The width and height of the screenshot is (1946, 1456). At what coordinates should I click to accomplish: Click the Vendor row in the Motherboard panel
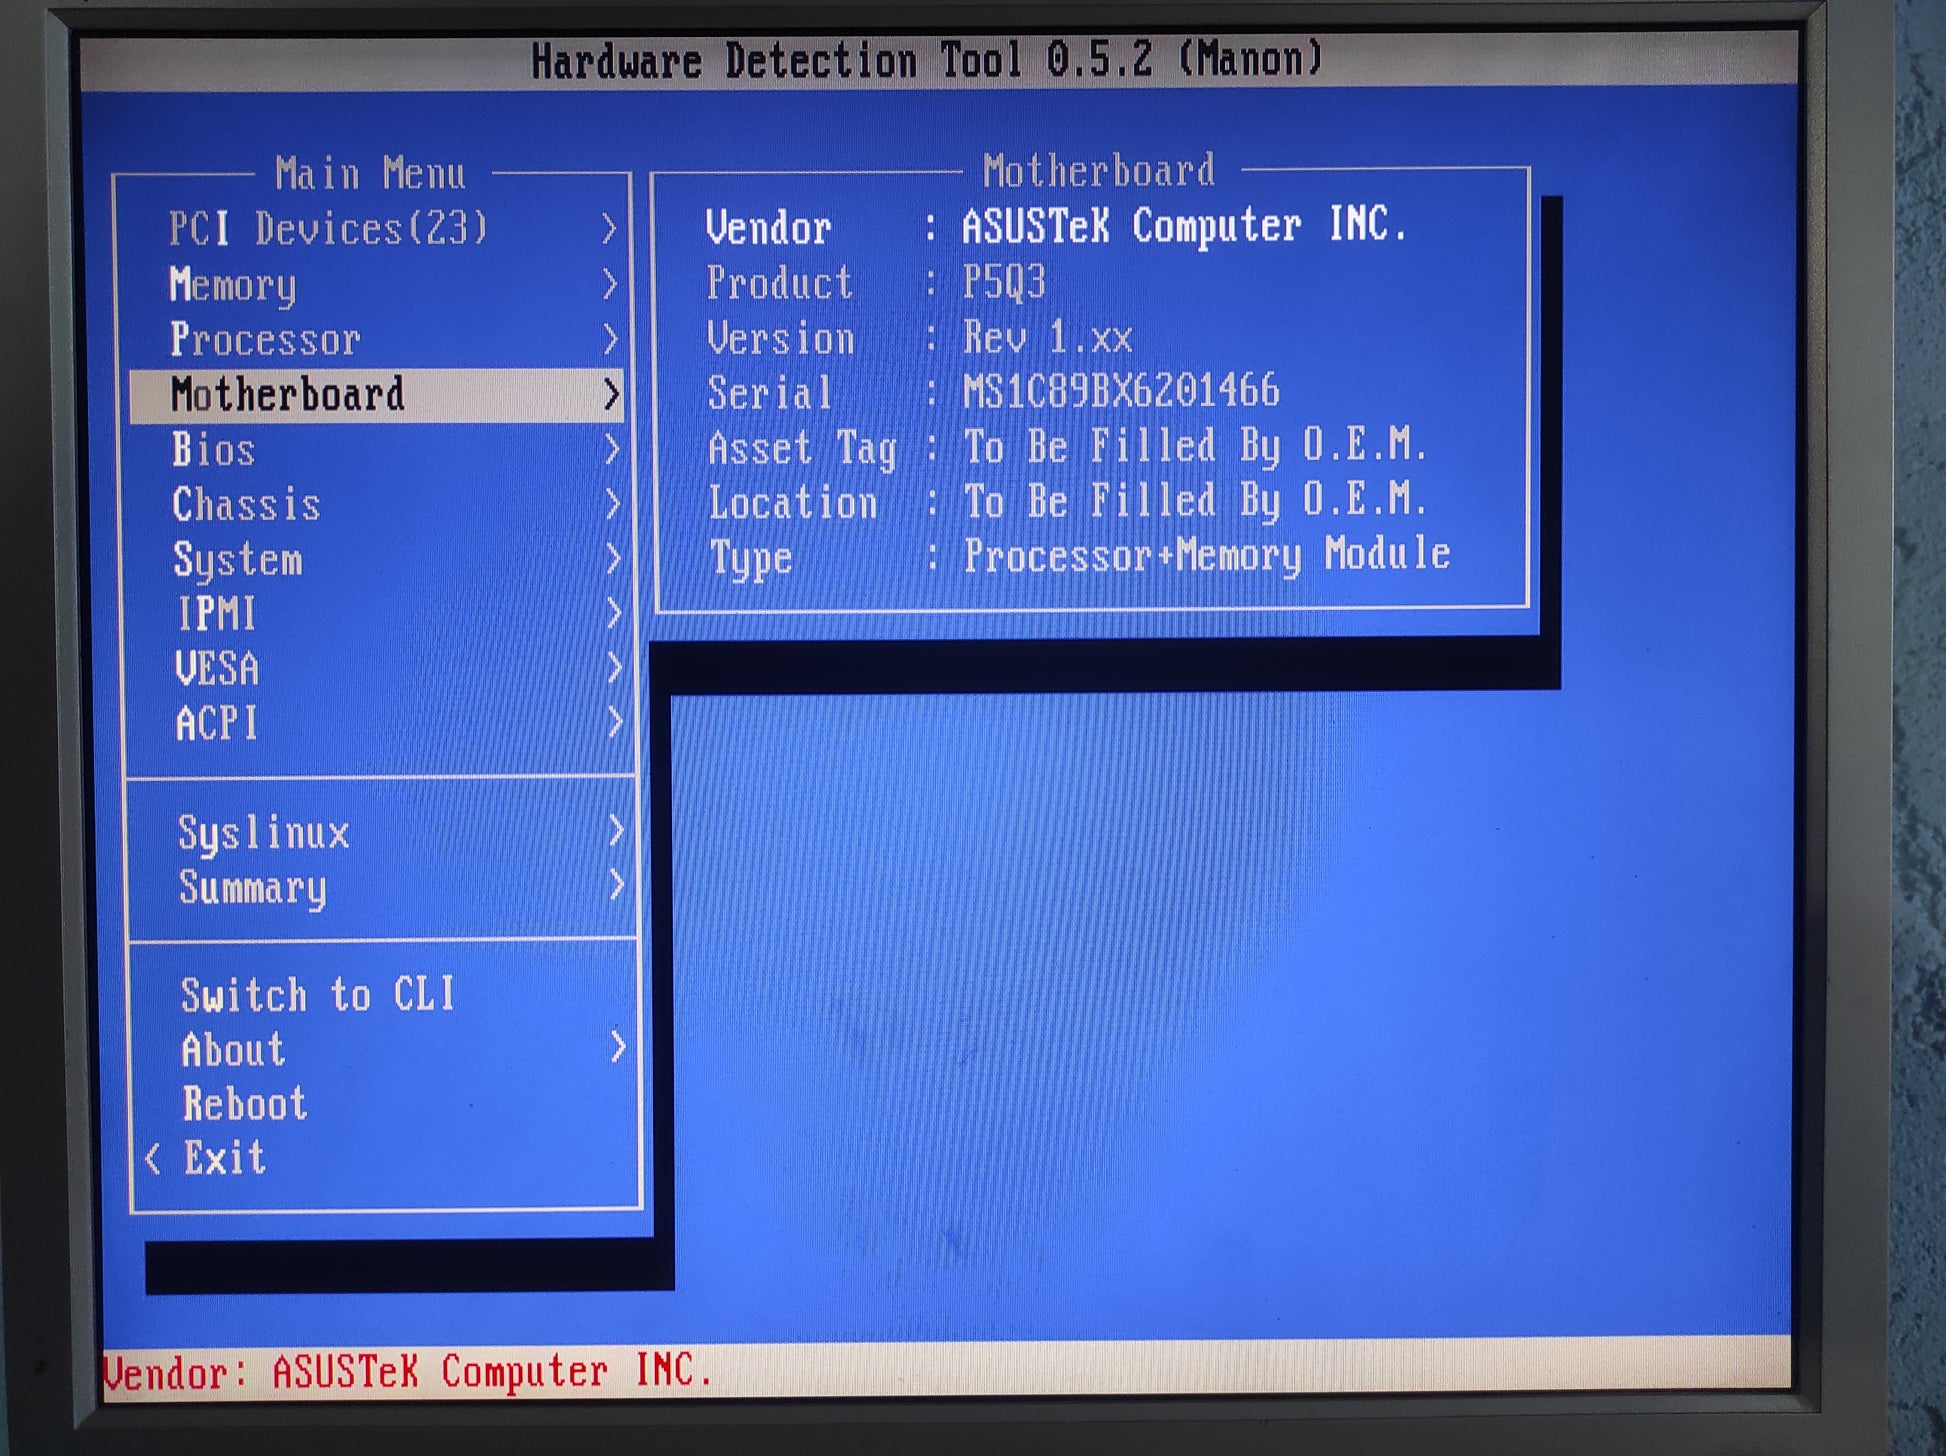click(x=1055, y=227)
